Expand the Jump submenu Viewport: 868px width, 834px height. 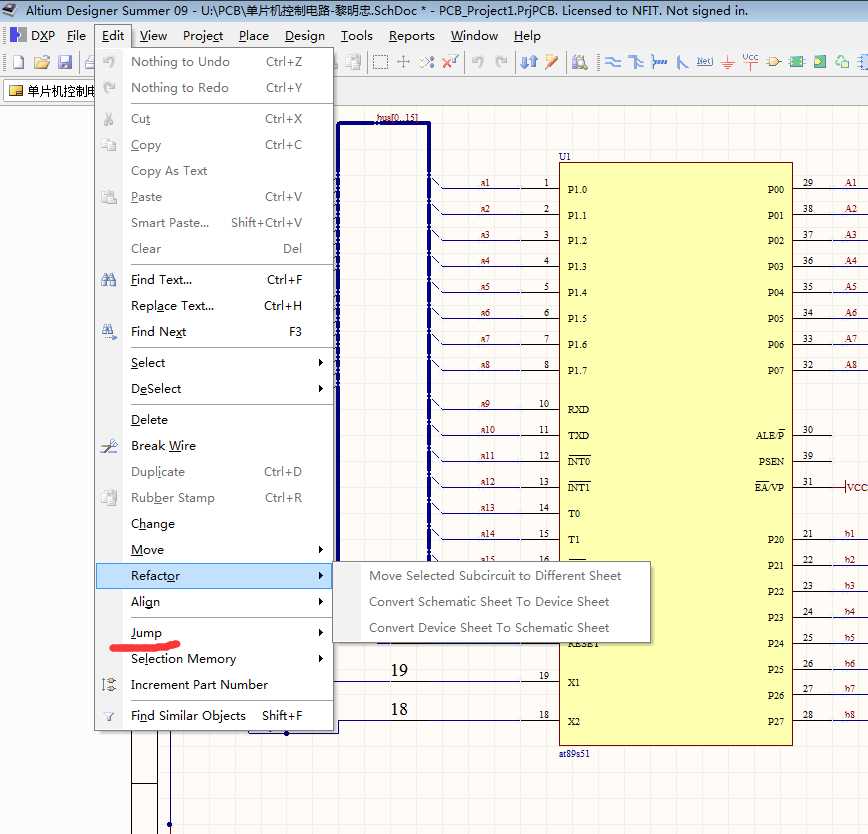pyautogui.click(x=215, y=633)
